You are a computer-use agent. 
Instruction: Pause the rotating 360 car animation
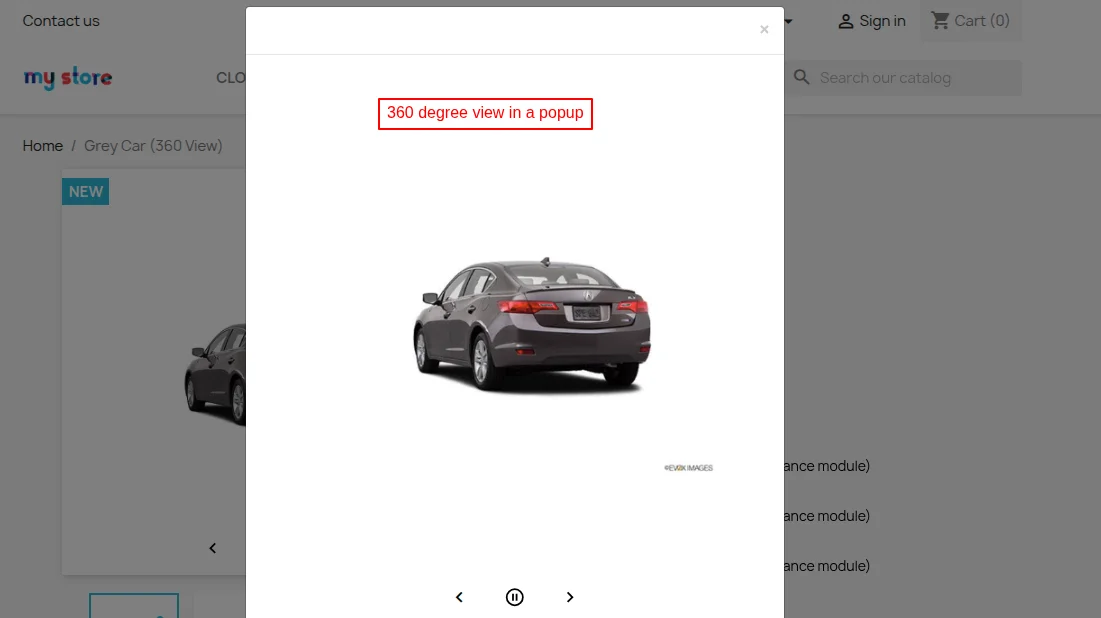click(514, 597)
